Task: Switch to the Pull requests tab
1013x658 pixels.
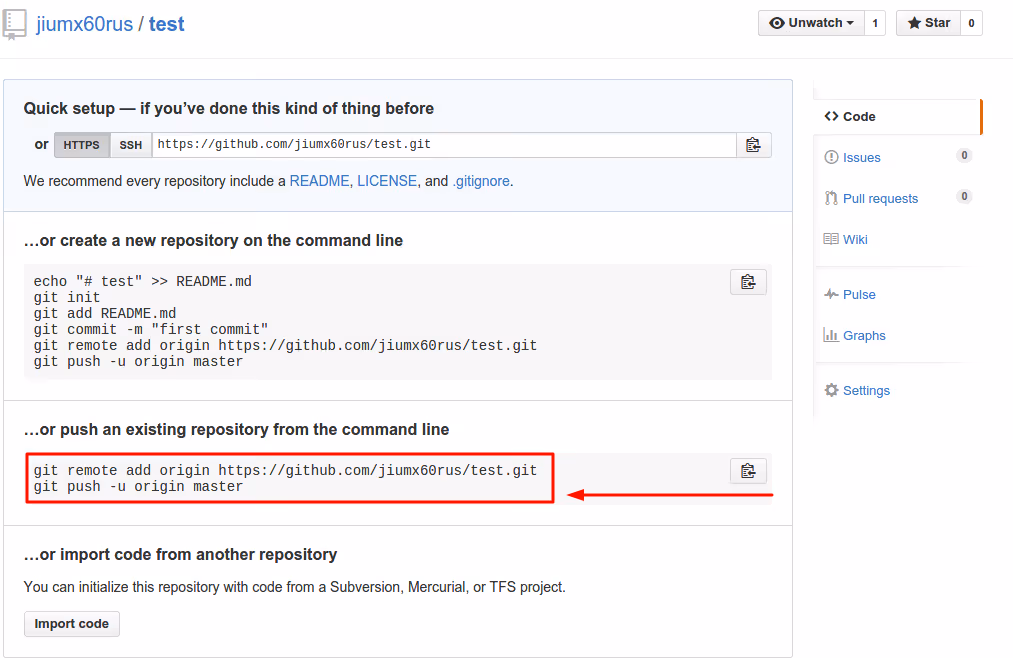Action: [878, 198]
